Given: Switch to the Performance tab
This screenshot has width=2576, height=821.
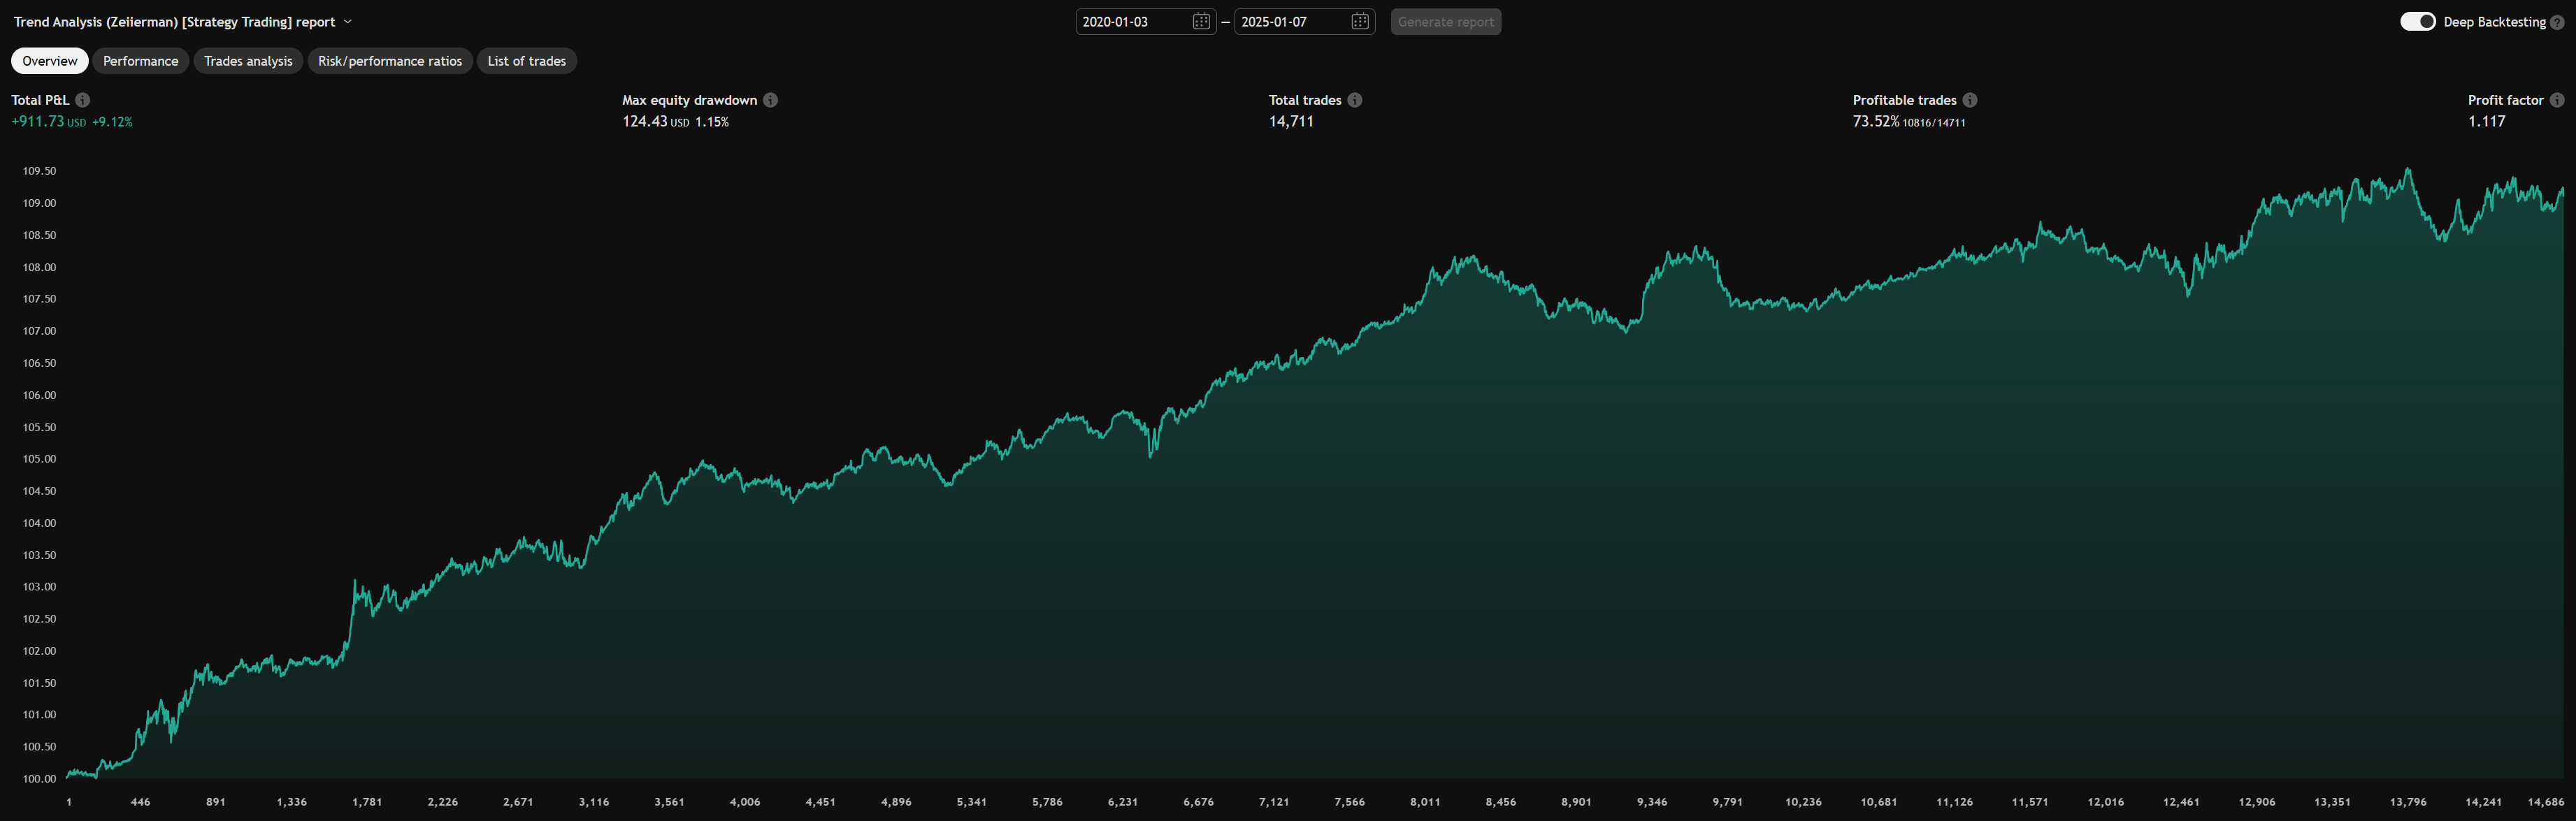Looking at the screenshot, I should [141, 61].
